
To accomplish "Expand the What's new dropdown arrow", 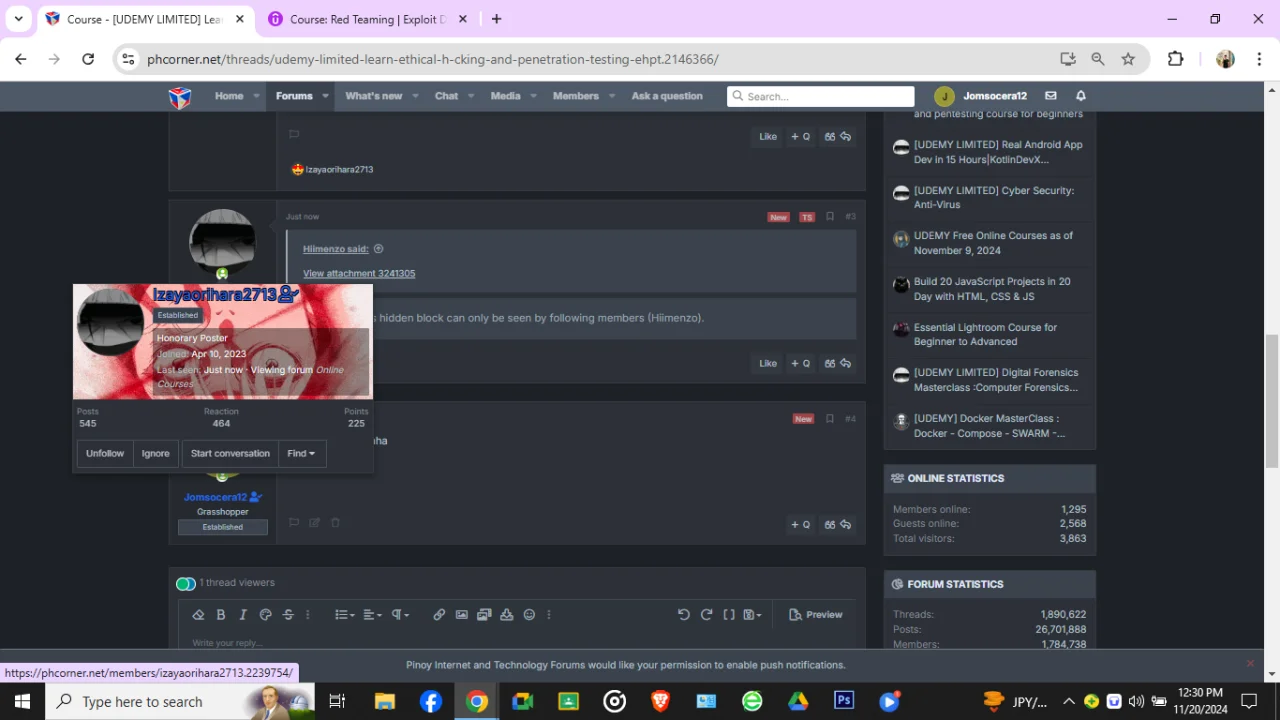I will (x=415, y=97).
